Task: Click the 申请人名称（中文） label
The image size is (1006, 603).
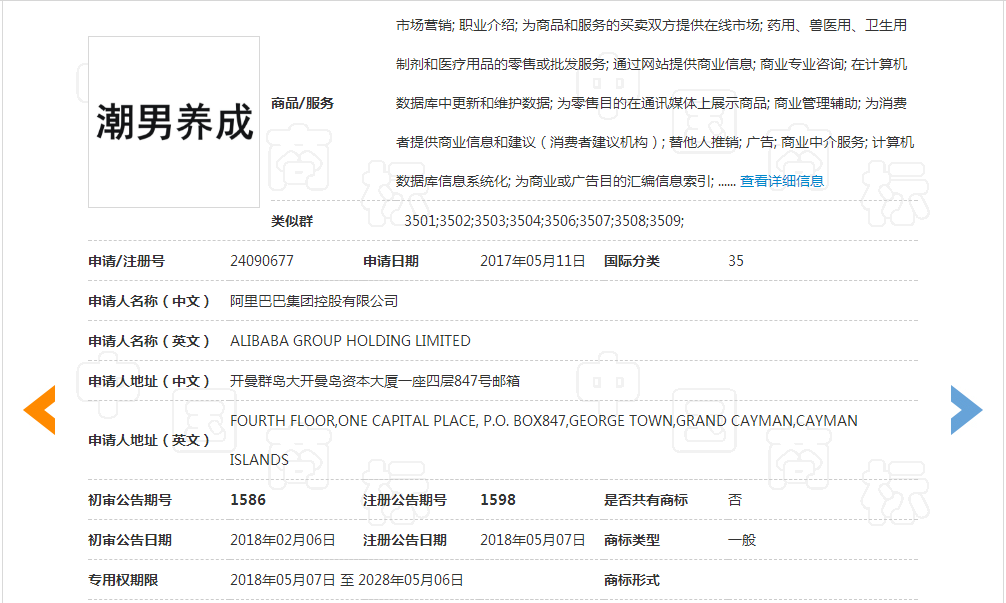Action: pos(149,302)
